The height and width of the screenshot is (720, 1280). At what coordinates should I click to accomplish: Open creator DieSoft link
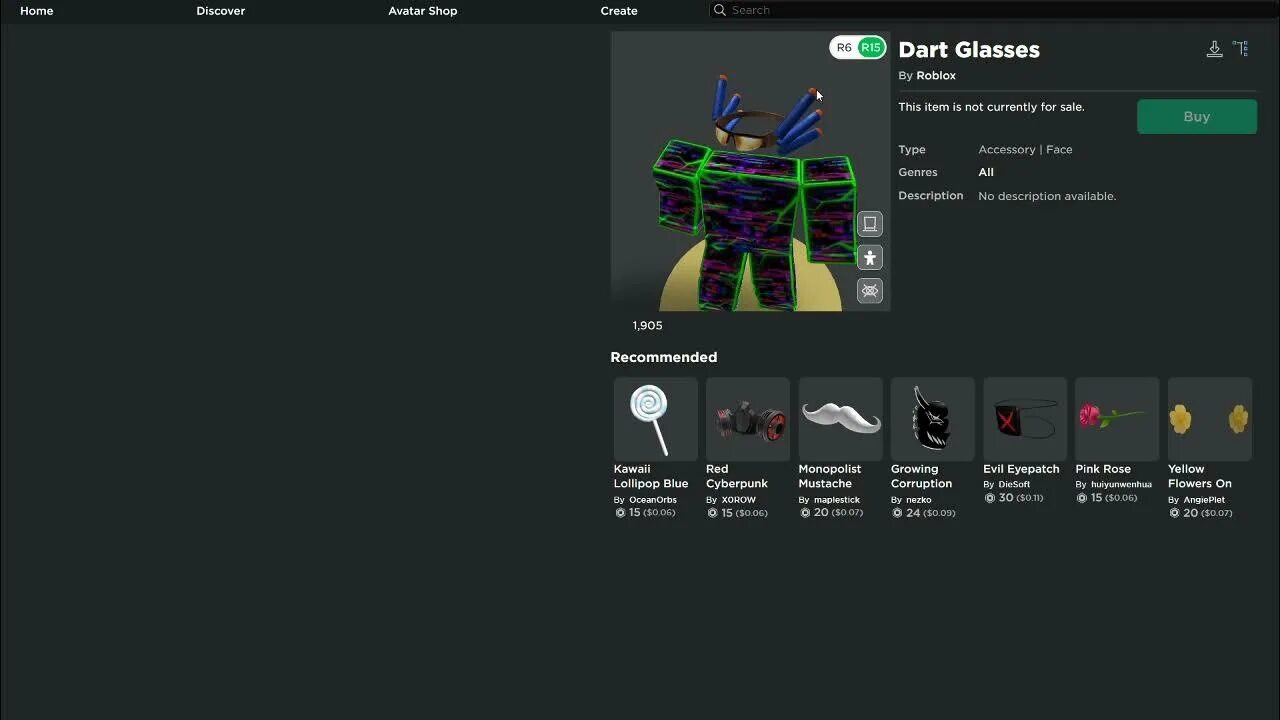coord(1014,484)
